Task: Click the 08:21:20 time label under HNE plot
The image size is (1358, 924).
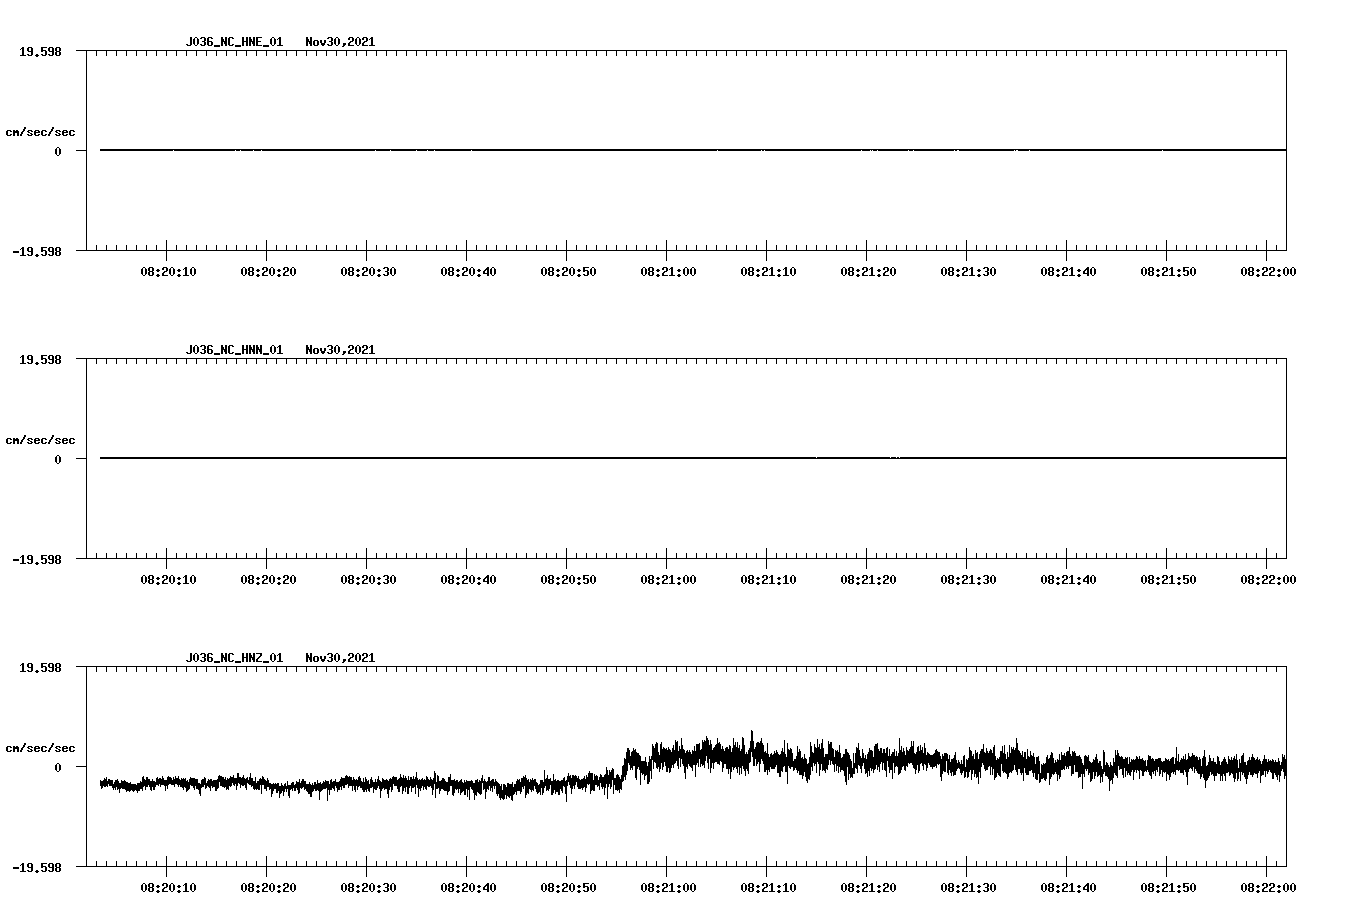Action: [868, 272]
